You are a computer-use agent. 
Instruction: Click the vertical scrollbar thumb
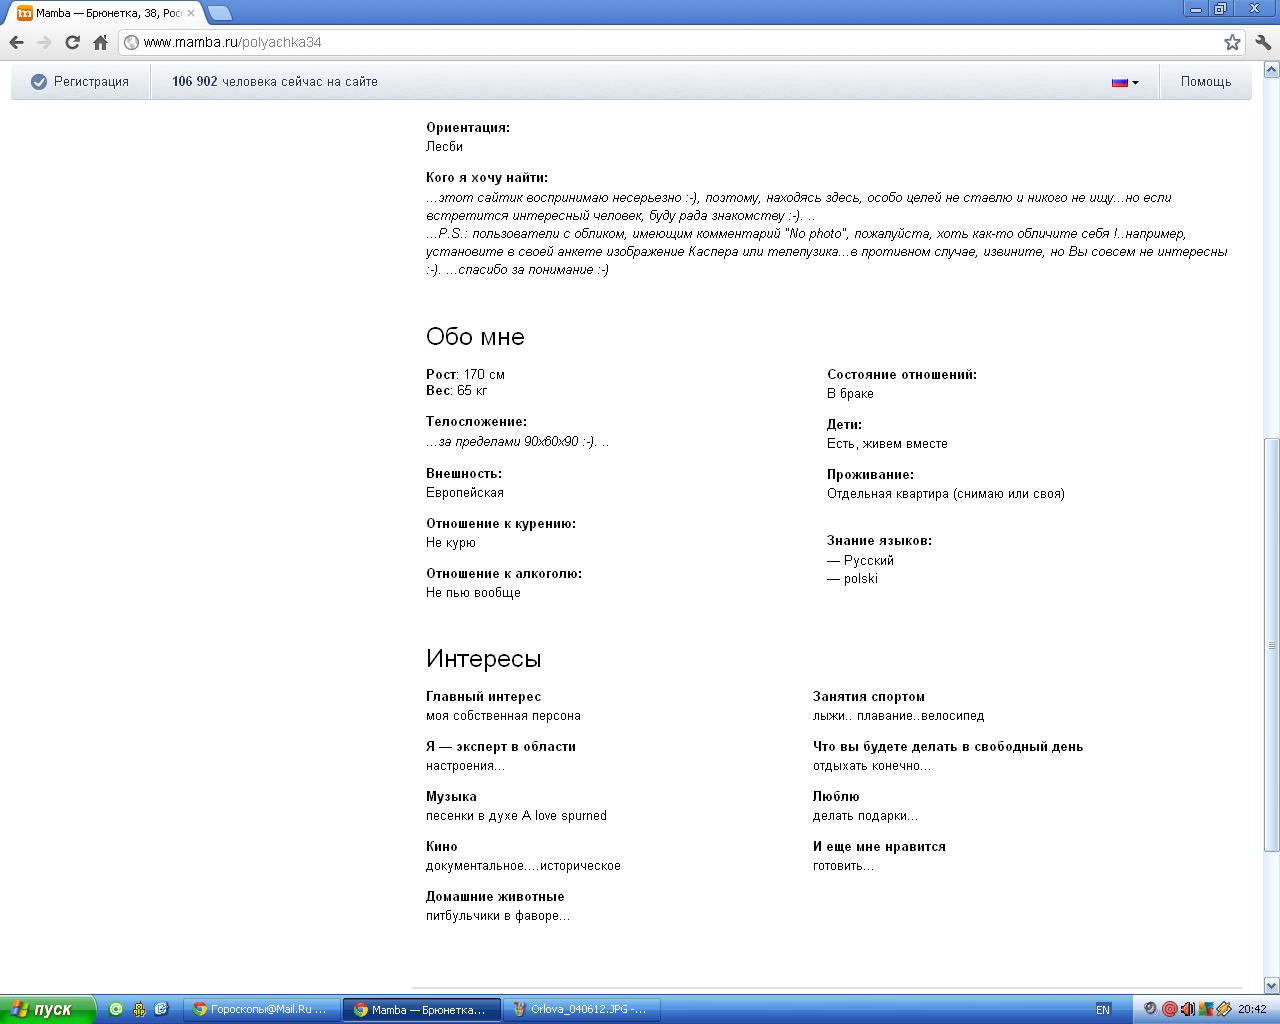click(1272, 645)
